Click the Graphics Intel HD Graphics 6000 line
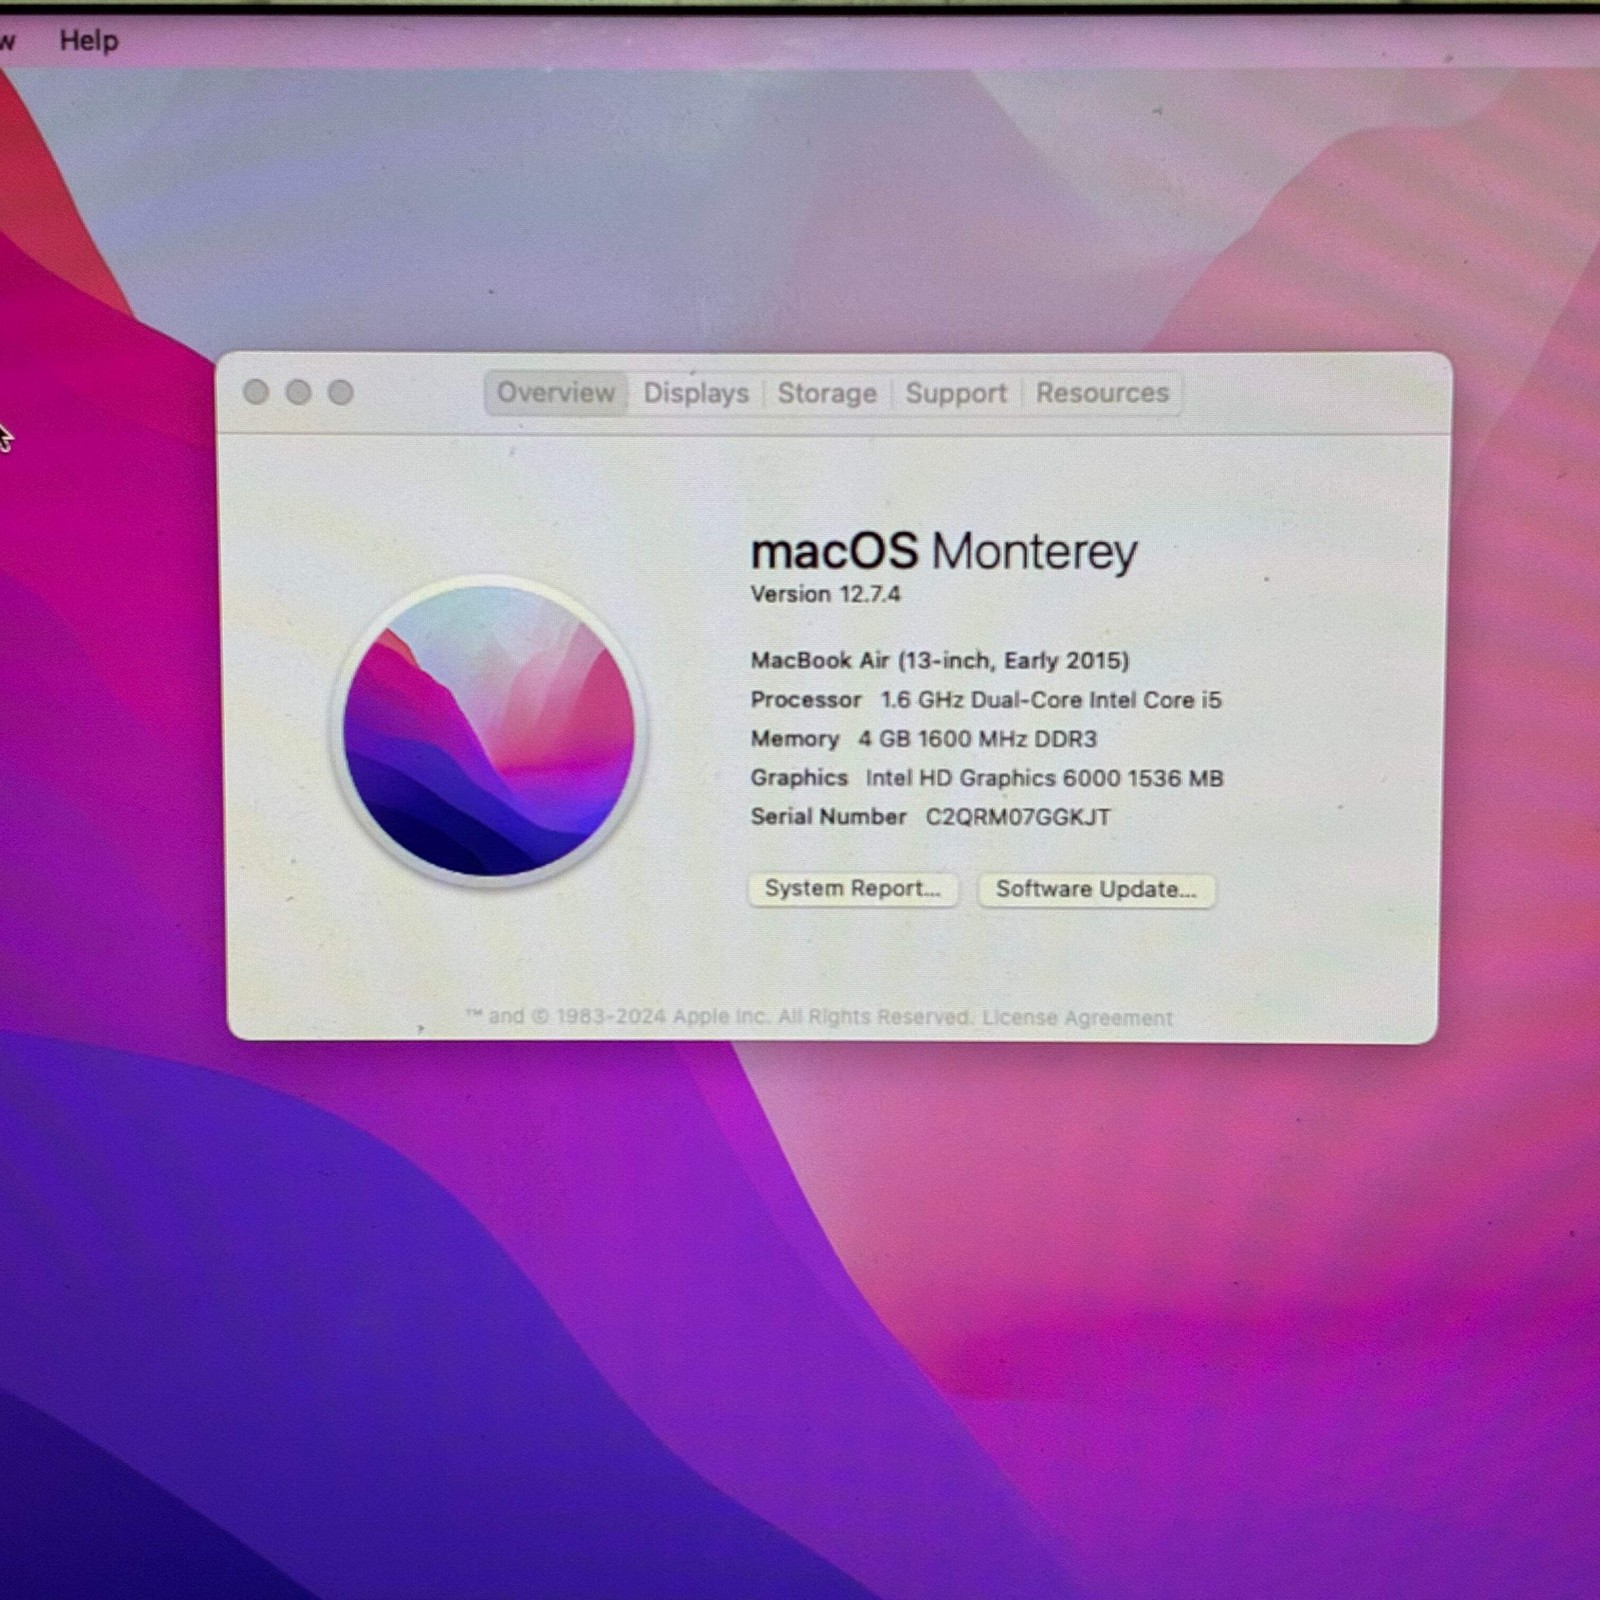This screenshot has width=1600, height=1600. point(987,778)
